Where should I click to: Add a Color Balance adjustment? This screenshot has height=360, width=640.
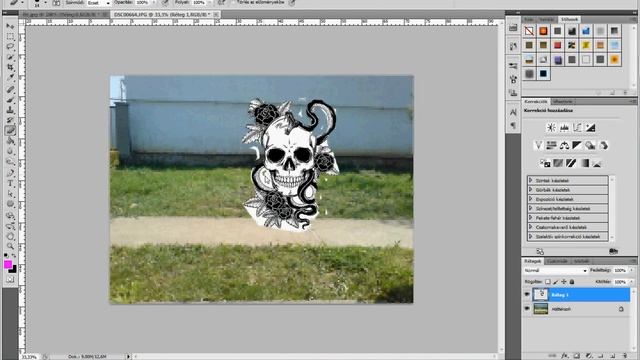point(564,145)
